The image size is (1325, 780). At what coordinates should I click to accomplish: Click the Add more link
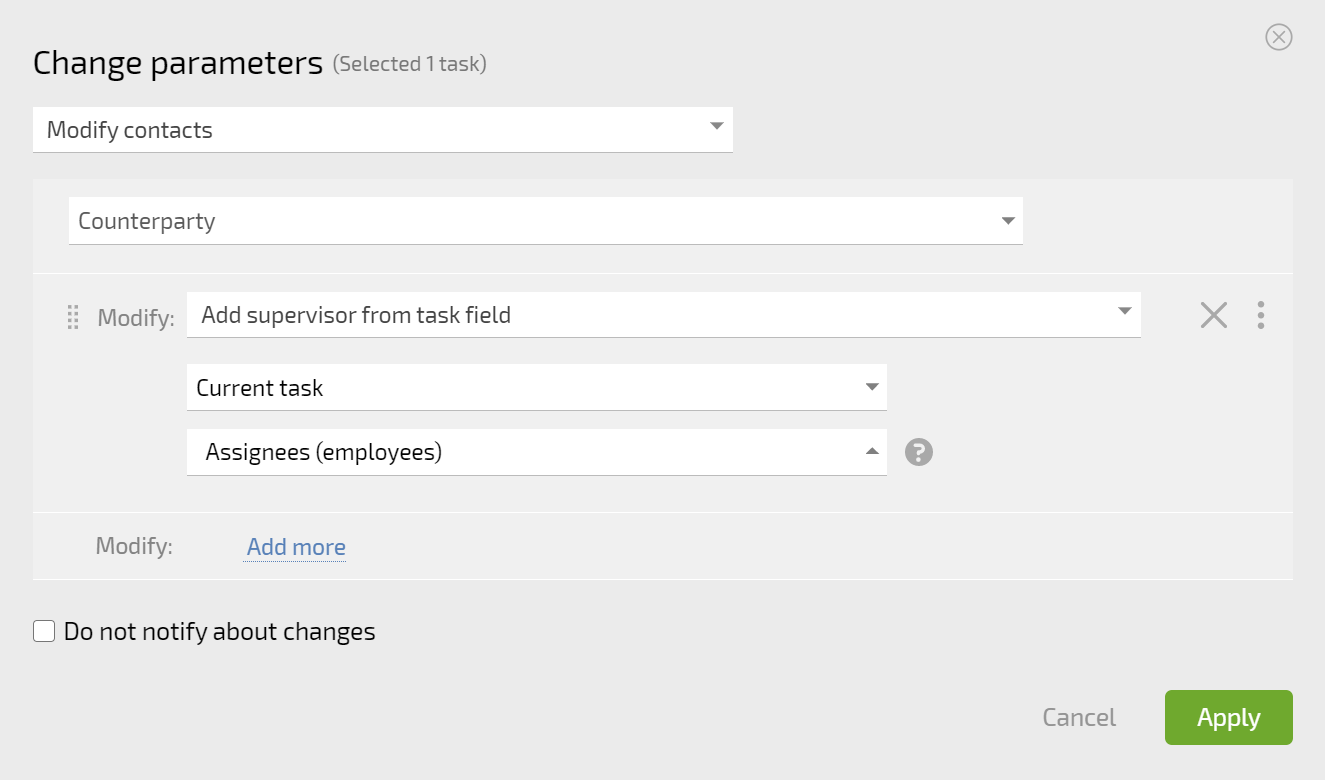coord(296,547)
